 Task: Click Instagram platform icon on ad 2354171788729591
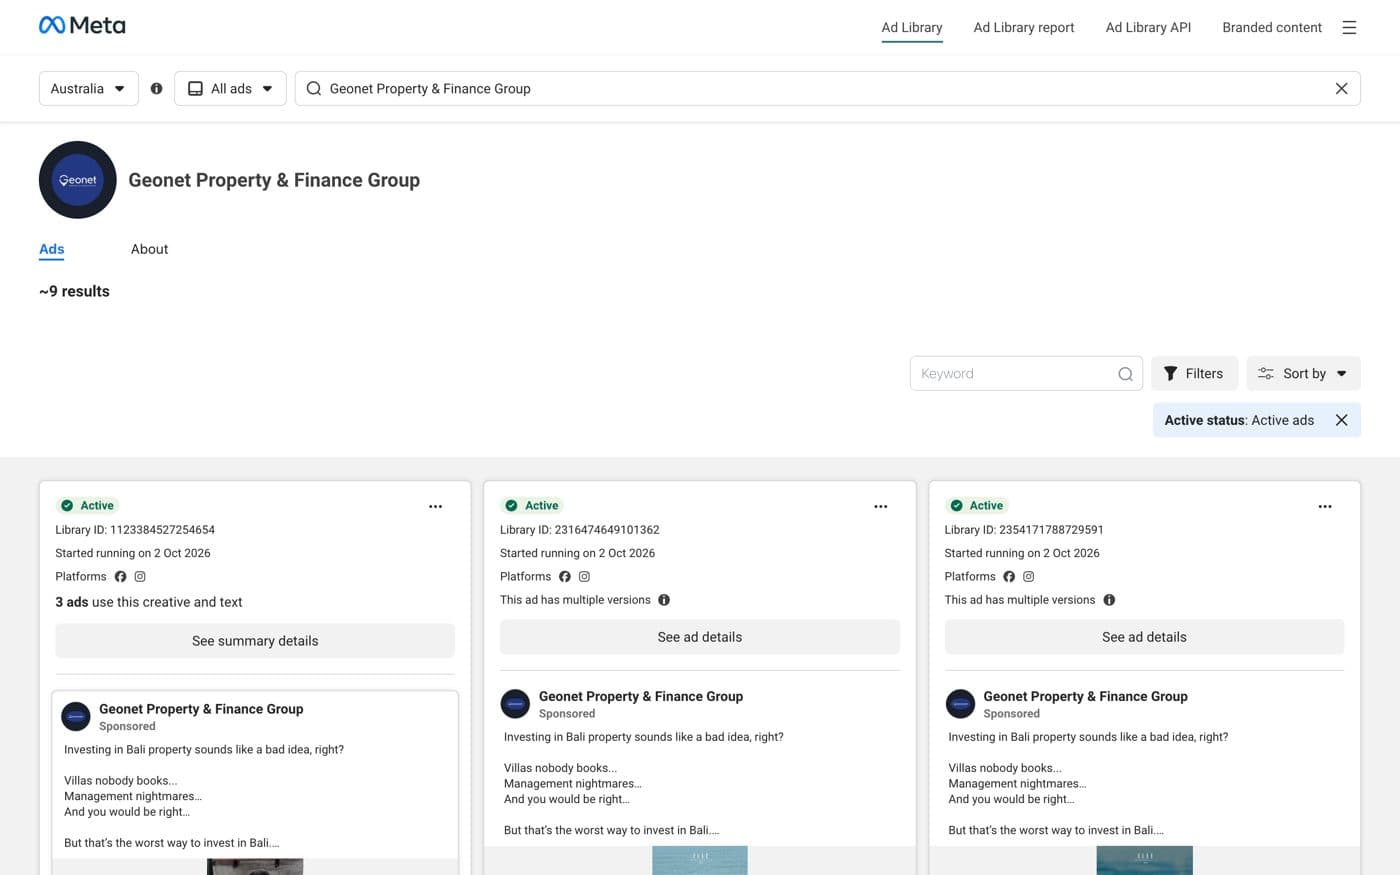pos(1028,576)
